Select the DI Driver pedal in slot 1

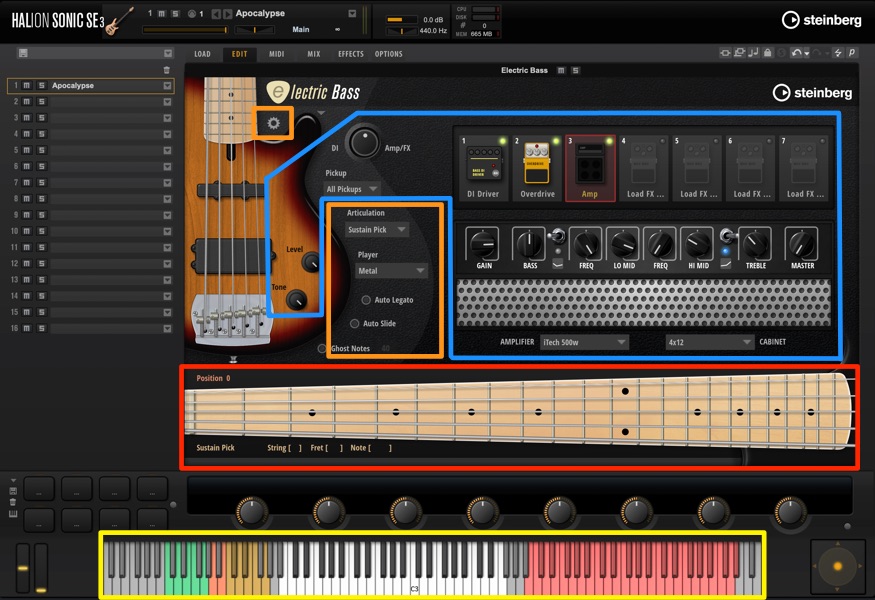click(483, 168)
